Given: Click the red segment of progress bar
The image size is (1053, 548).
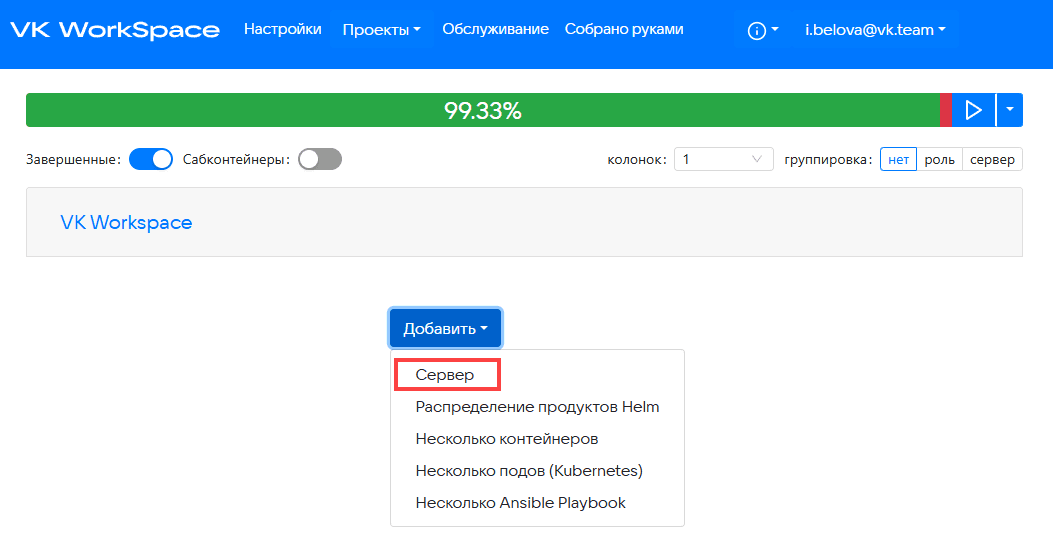Looking at the screenshot, I should point(946,110).
